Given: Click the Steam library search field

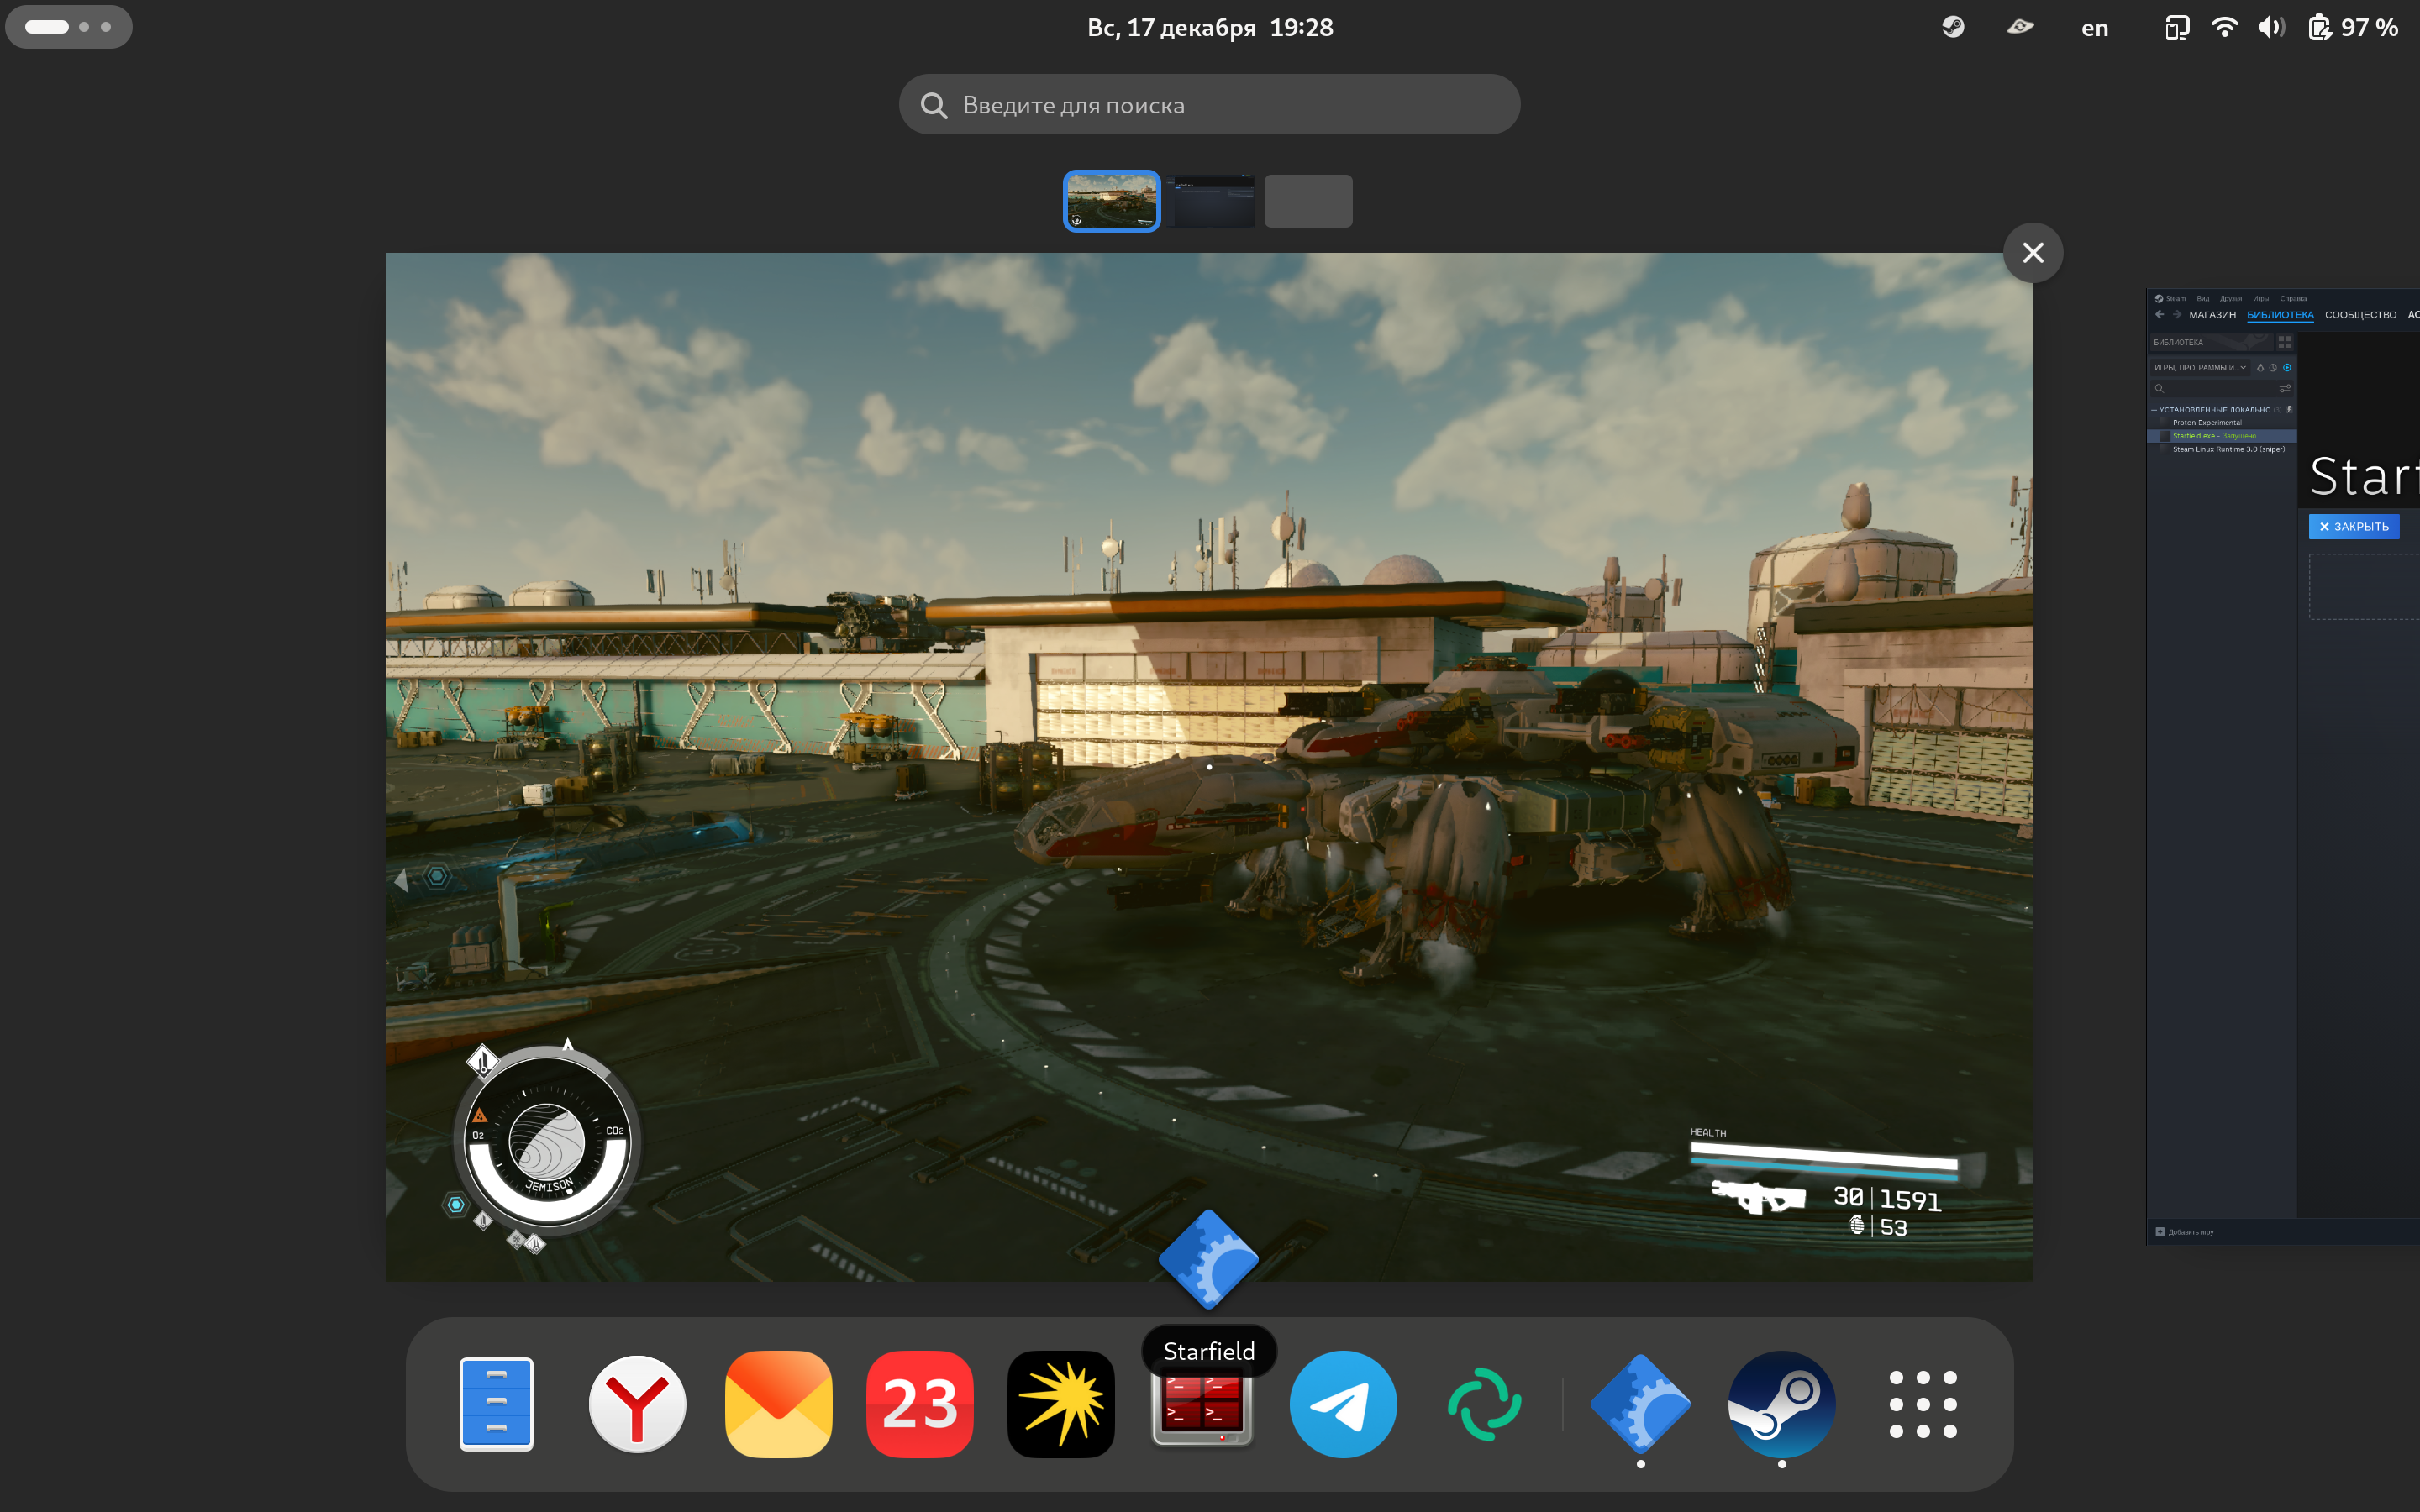Looking at the screenshot, I should pos(2214,389).
